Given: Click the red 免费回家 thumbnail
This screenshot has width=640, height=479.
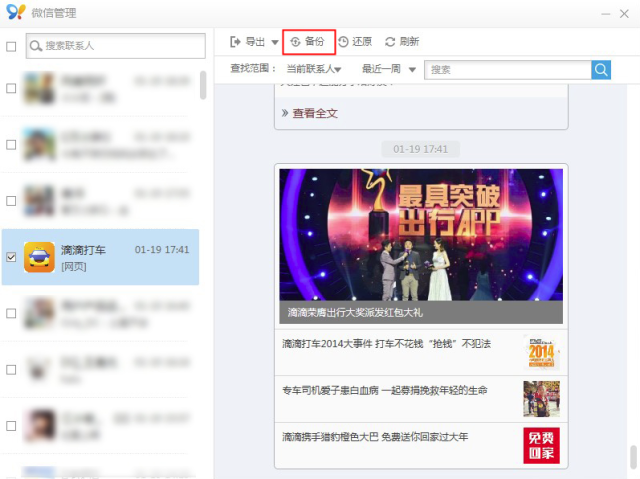Looking at the screenshot, I should [542, 446].
